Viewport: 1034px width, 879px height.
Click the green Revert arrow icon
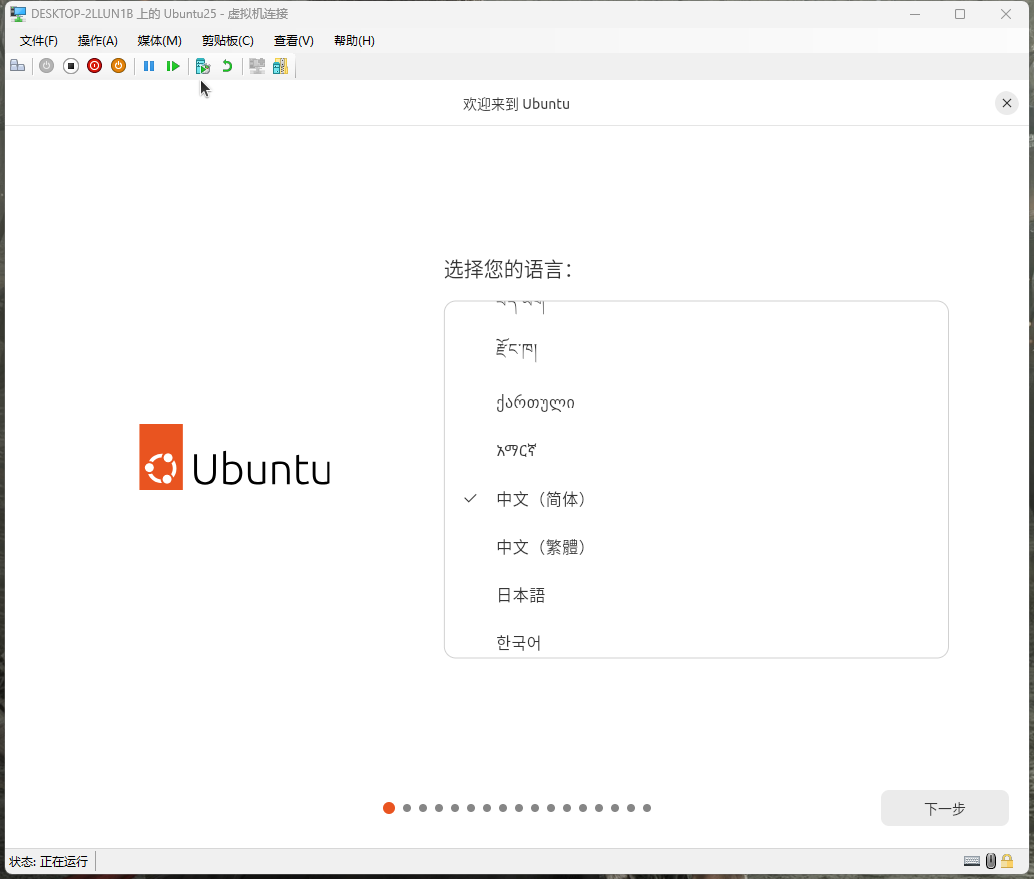click(x=227, y=66)
